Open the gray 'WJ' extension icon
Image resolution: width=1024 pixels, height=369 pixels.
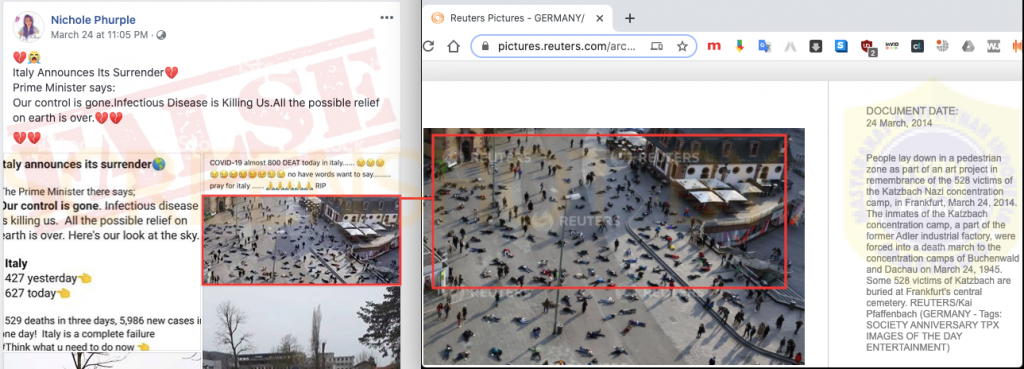pyautogui.click(x=993, y=46)
